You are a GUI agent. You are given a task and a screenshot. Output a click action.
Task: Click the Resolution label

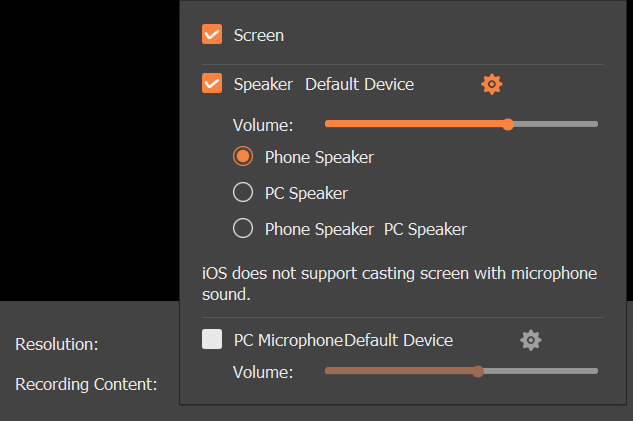(57, 345)
